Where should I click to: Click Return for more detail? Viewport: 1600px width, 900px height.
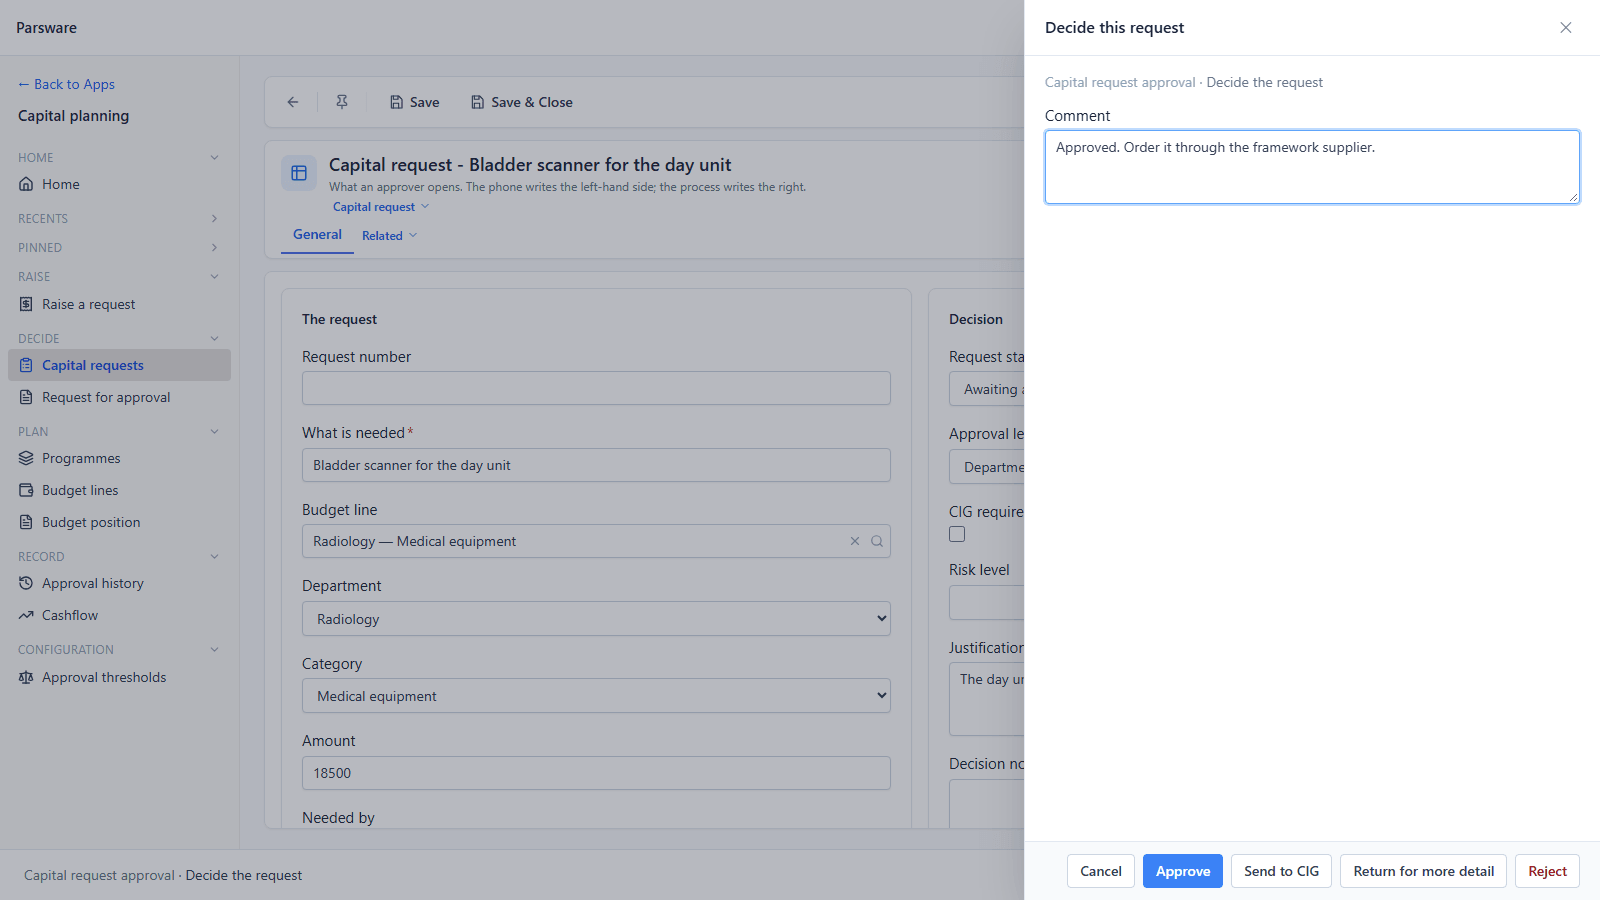1424,871
